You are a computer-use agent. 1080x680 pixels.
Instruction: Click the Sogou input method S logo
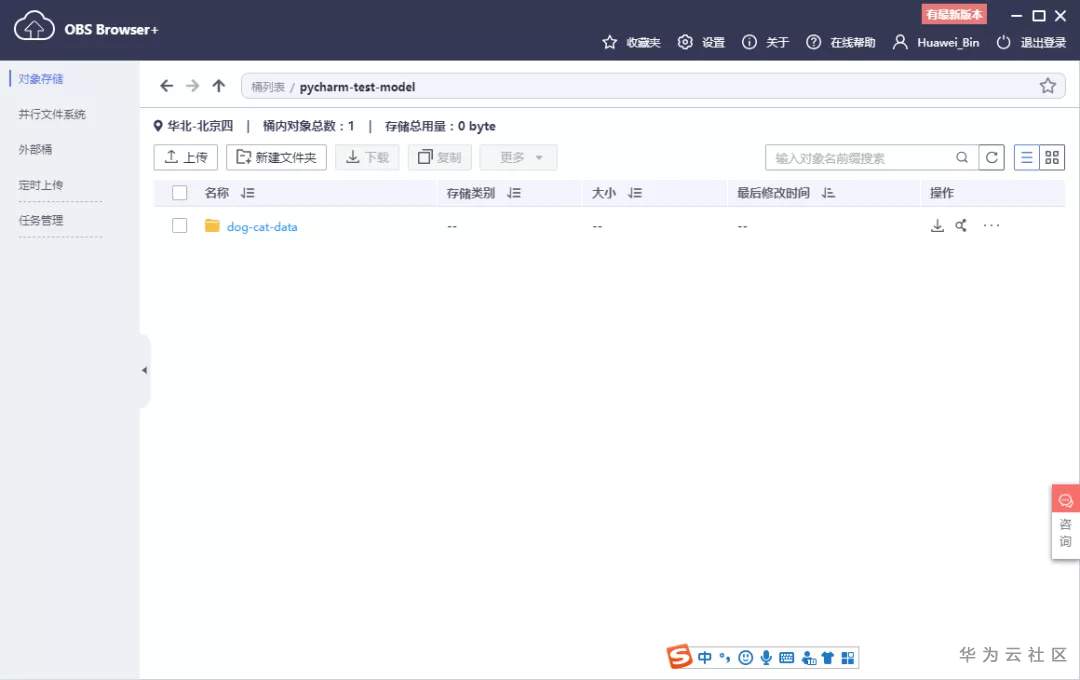[679, 657]
